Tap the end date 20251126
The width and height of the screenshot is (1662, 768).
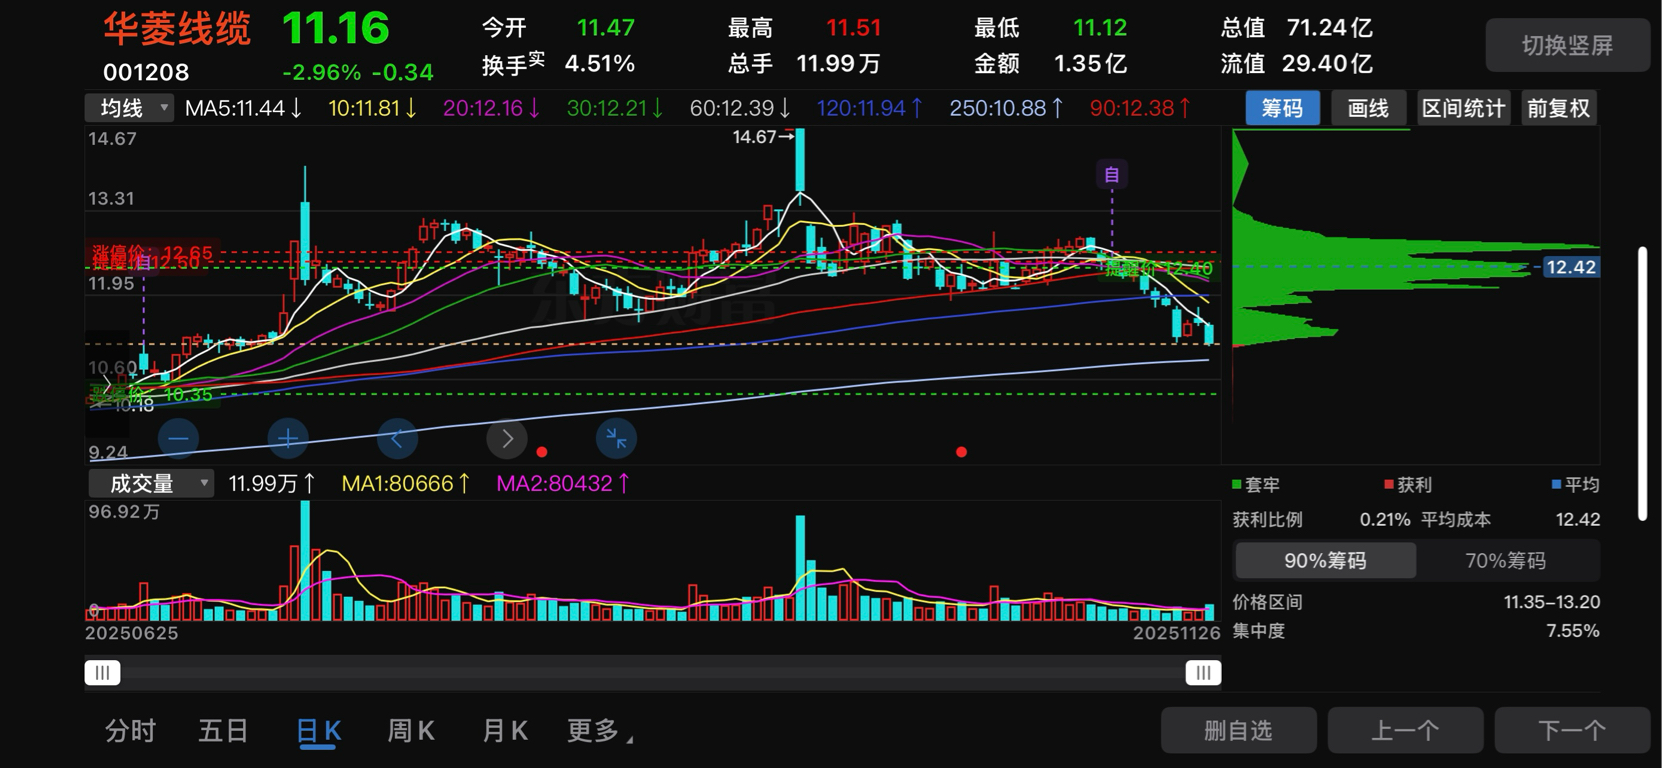pyautogui.click(x=1177, y=633)
